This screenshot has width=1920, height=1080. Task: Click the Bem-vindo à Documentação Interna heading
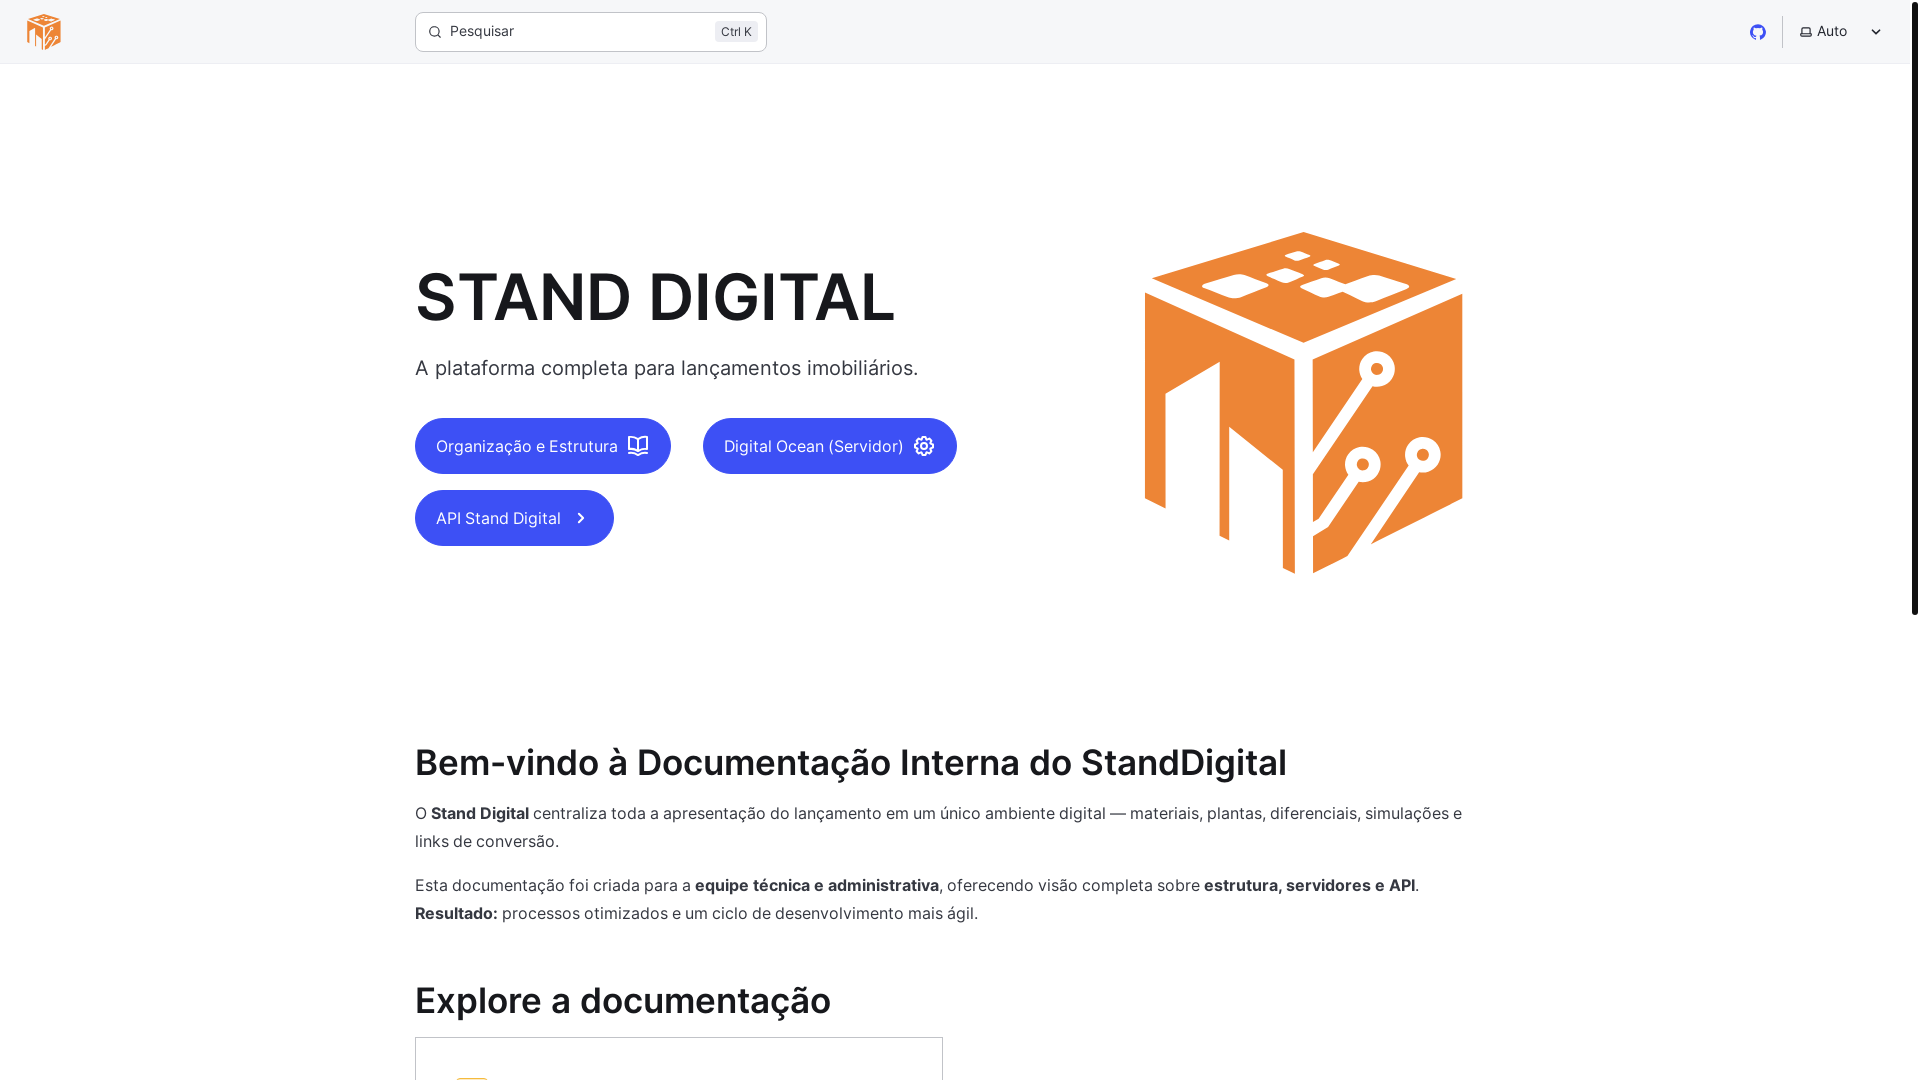point(851,763)
